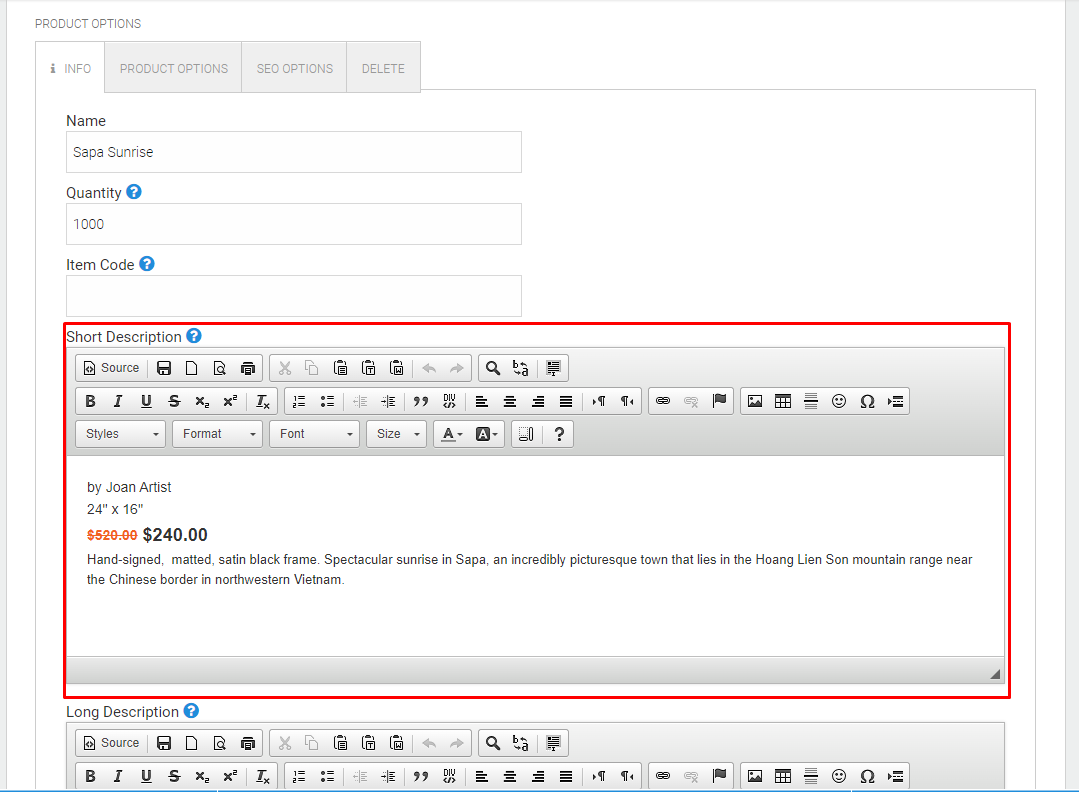This screenshot has height=792, width=1079.
Task: Click block quote icon in Short Description
Action: coord(421,401)
